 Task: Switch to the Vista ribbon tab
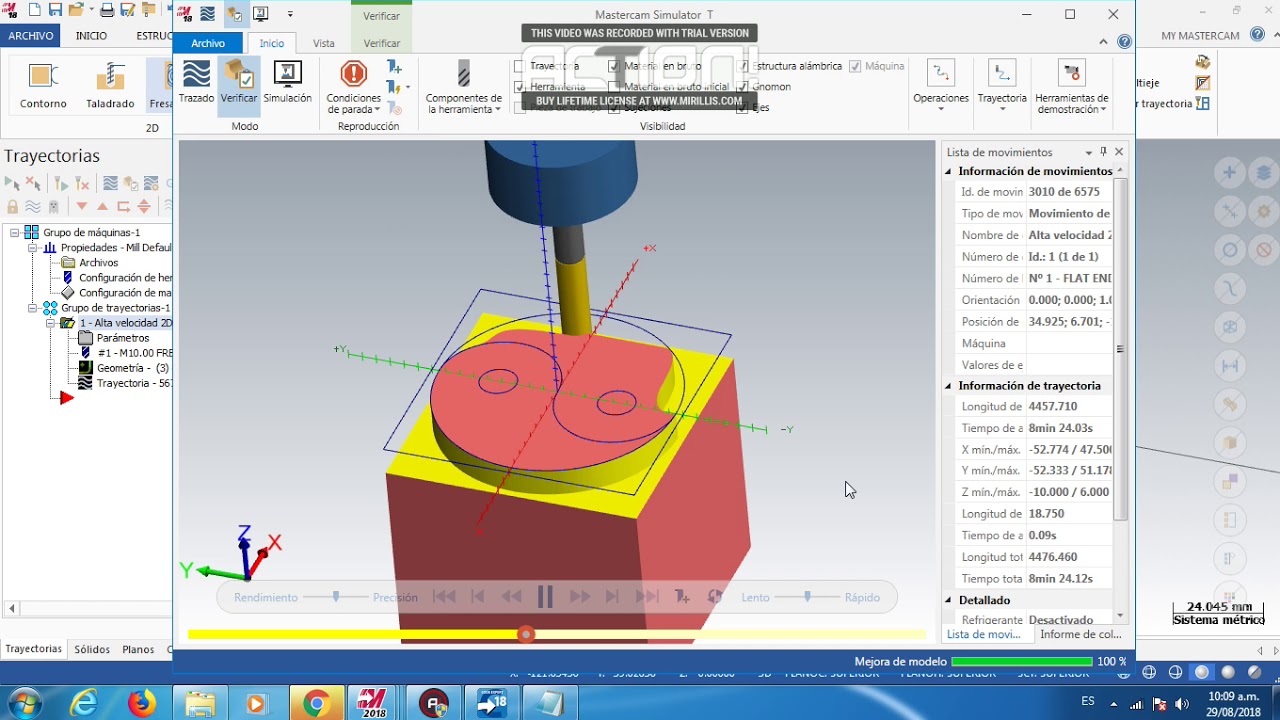(324, 43)
